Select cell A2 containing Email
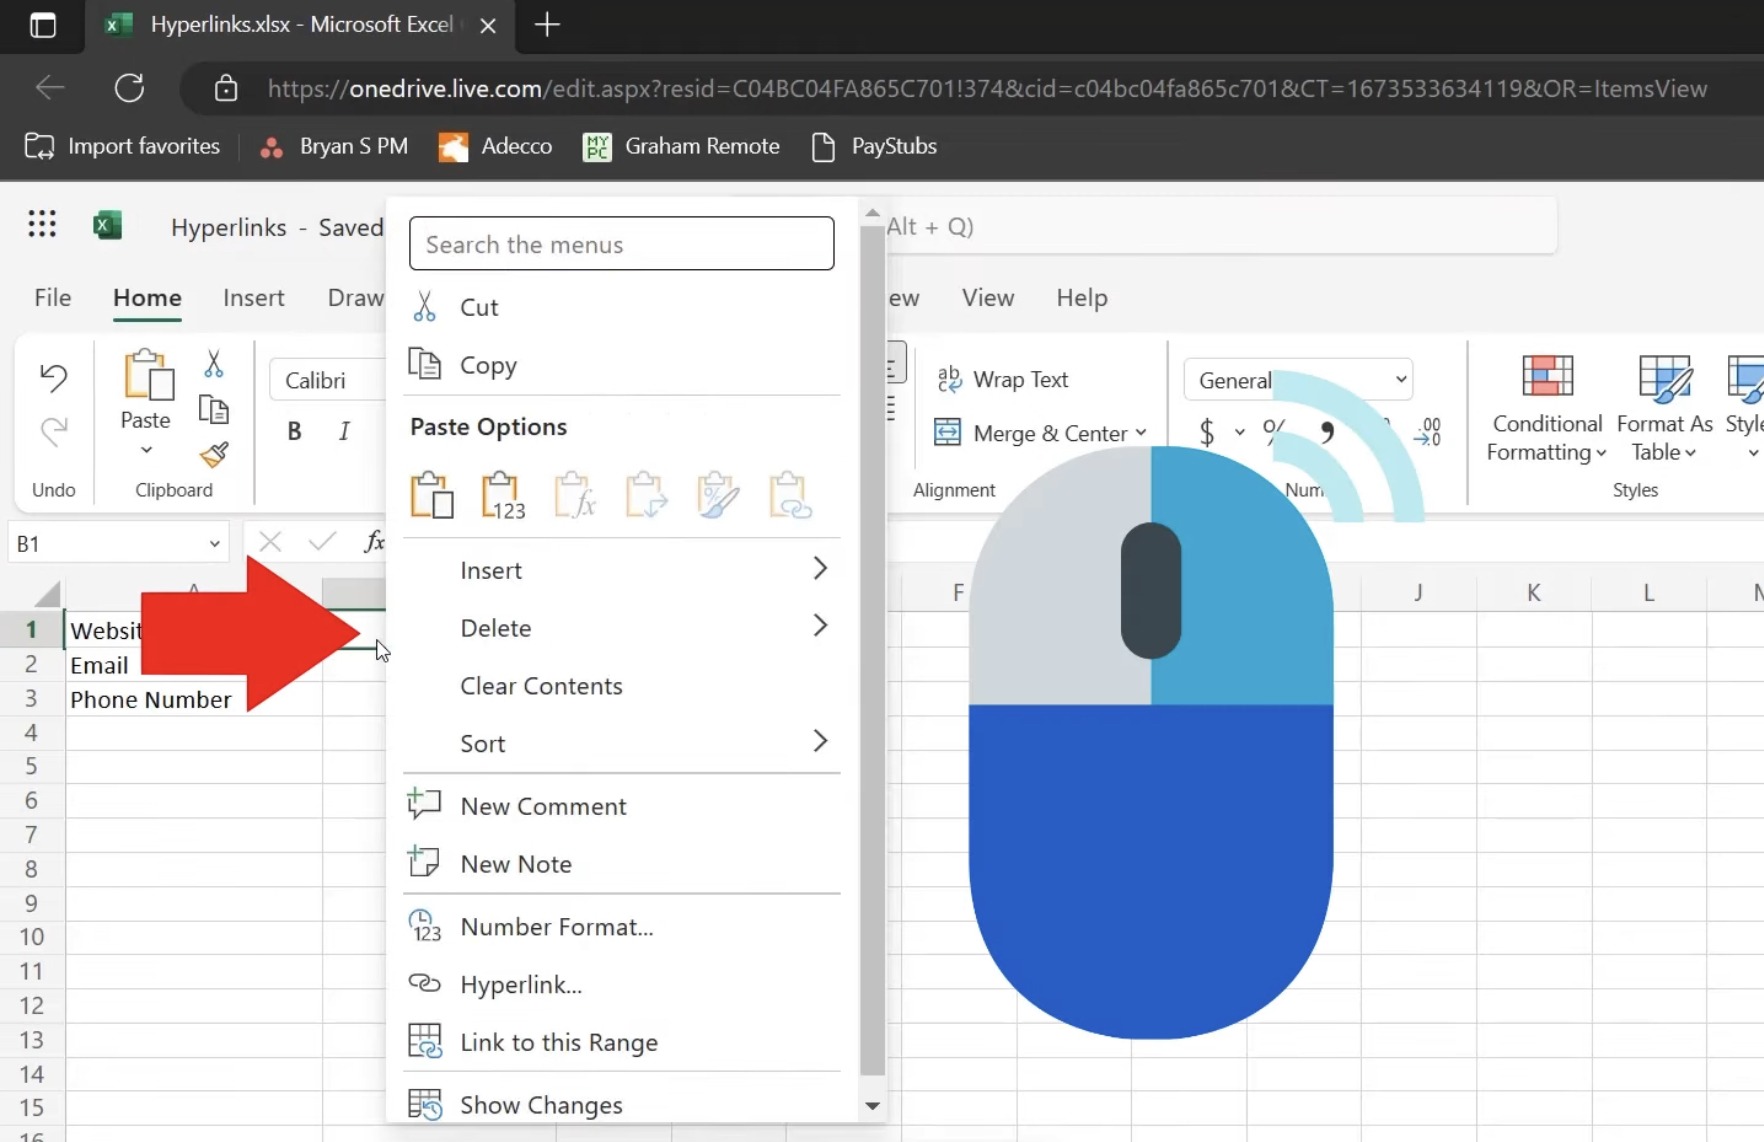 (x=194, y=666)
